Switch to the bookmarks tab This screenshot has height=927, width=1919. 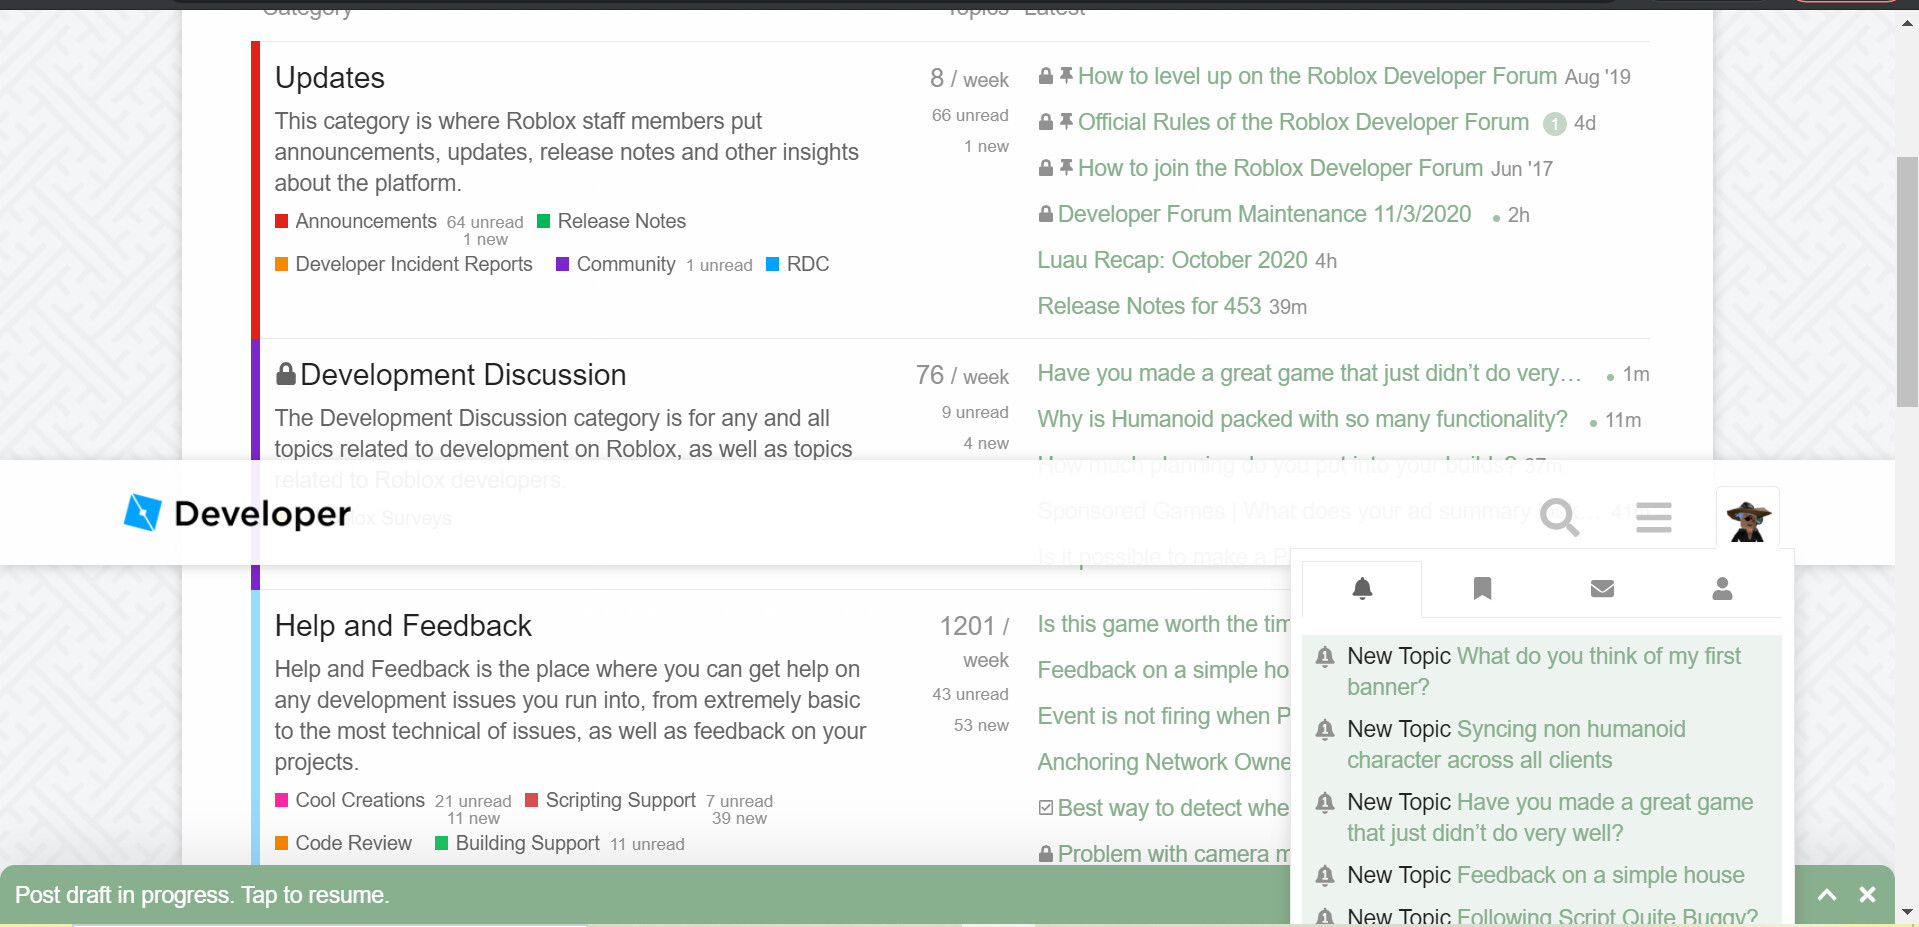pyautogui.click(x=1482, y=589)
